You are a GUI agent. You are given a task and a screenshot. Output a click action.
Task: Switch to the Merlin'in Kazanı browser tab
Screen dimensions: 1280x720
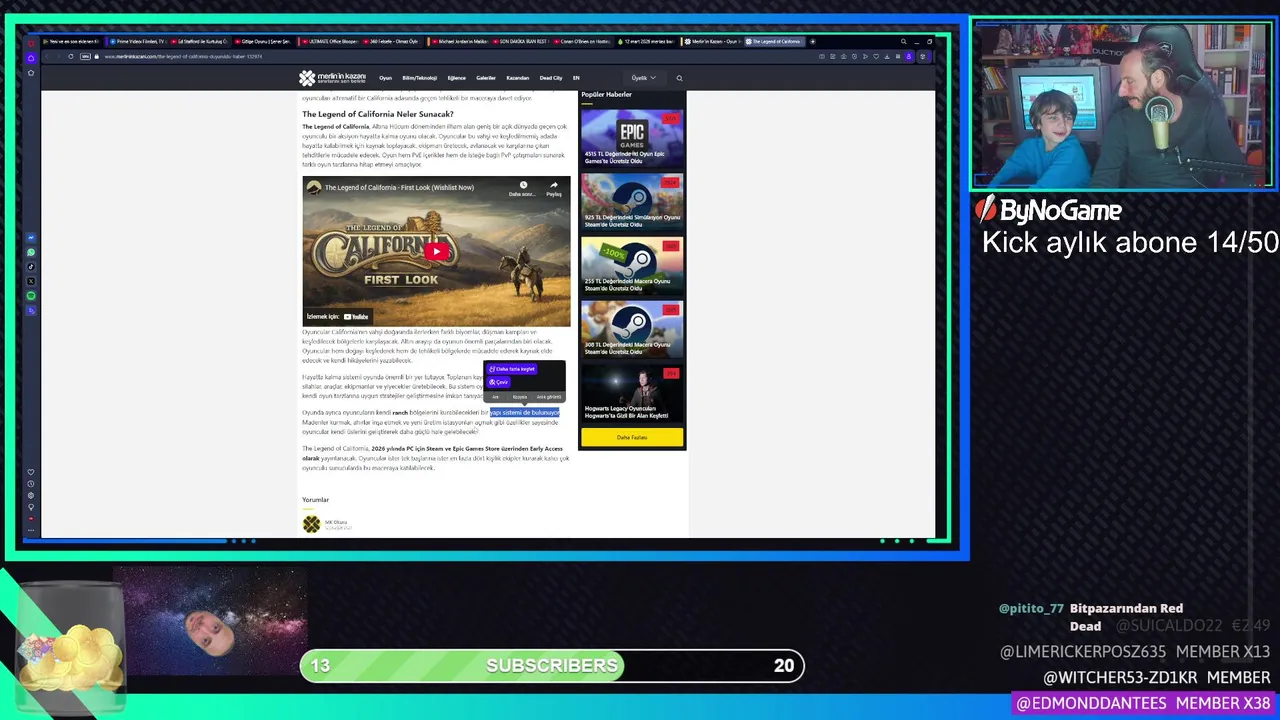(712, 42)
